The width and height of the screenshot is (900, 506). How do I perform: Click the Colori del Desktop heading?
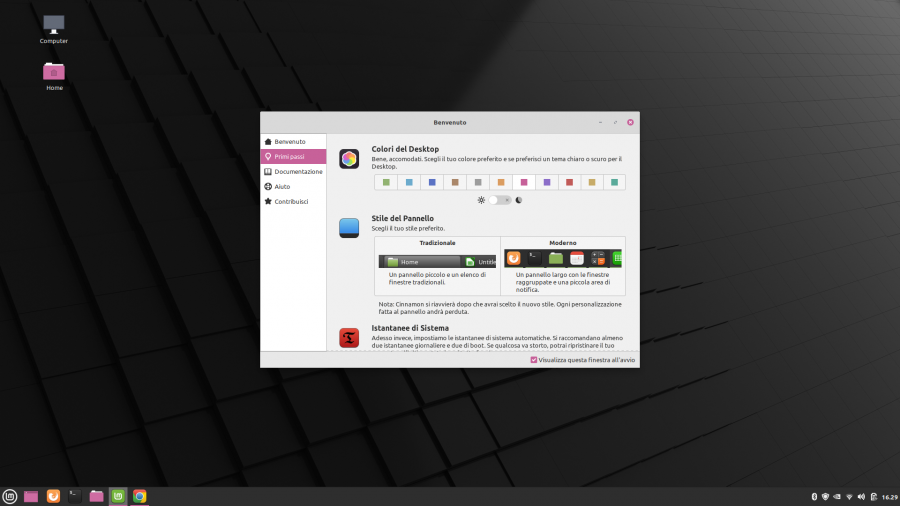[x=405, y=149]
